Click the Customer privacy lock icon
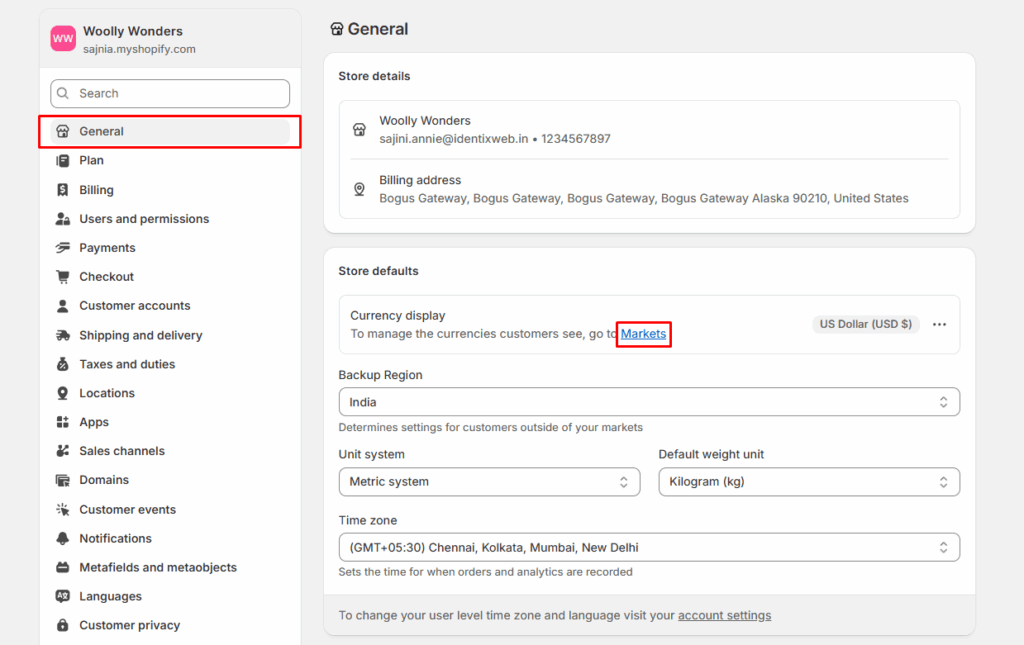This screenshot has width=1024, height=645. [x=63, y=626]
